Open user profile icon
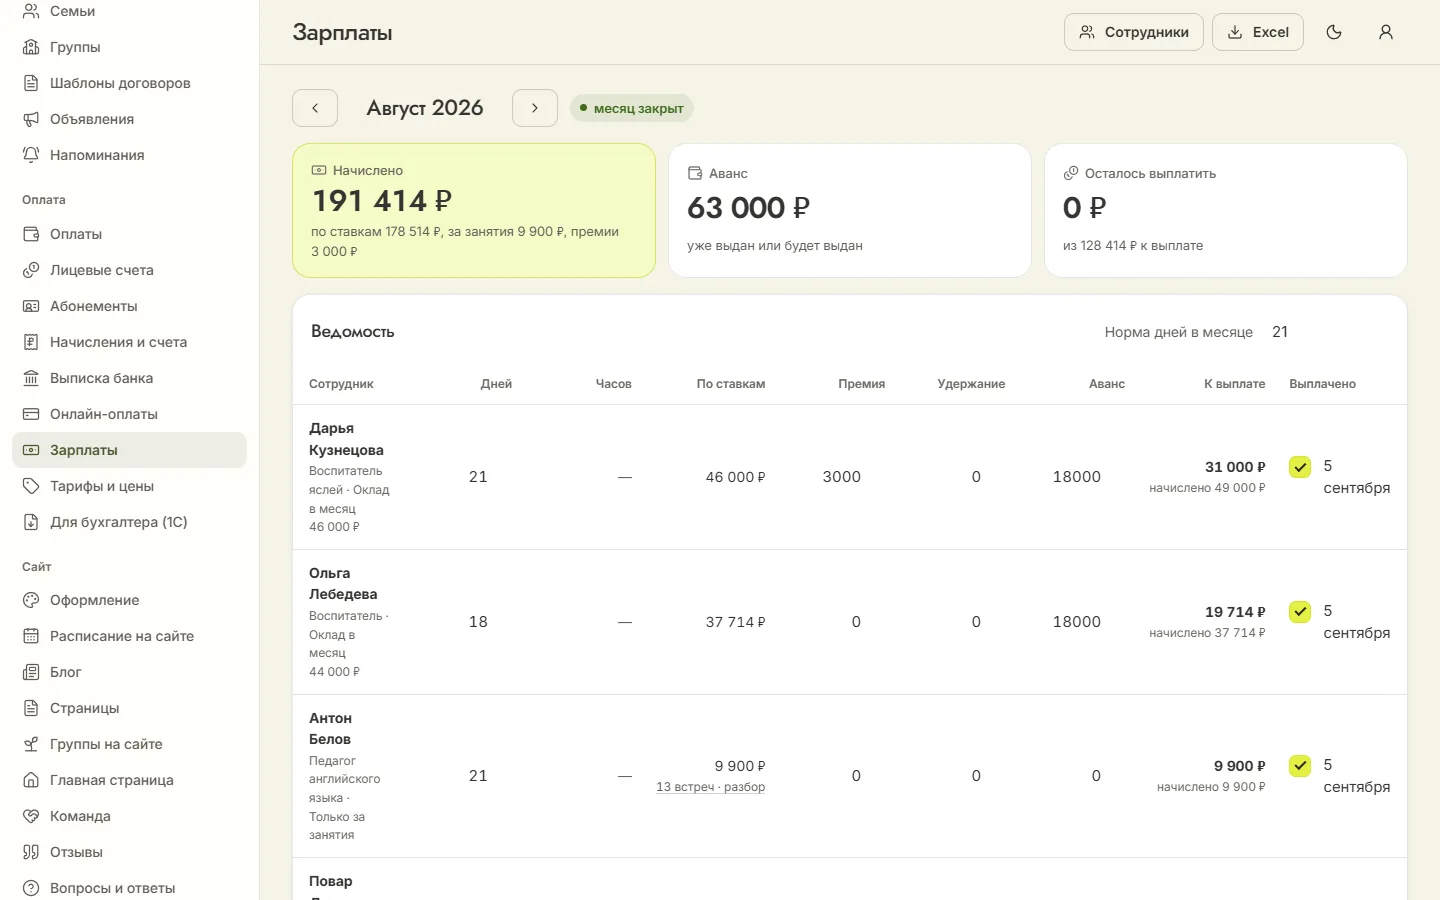This screenshot has height=900, width=1440. tap(1386, 32)
